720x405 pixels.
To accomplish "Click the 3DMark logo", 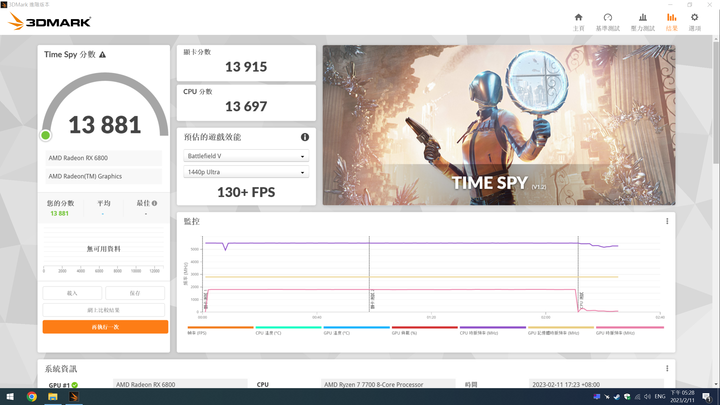I will (x=50, y=21).
